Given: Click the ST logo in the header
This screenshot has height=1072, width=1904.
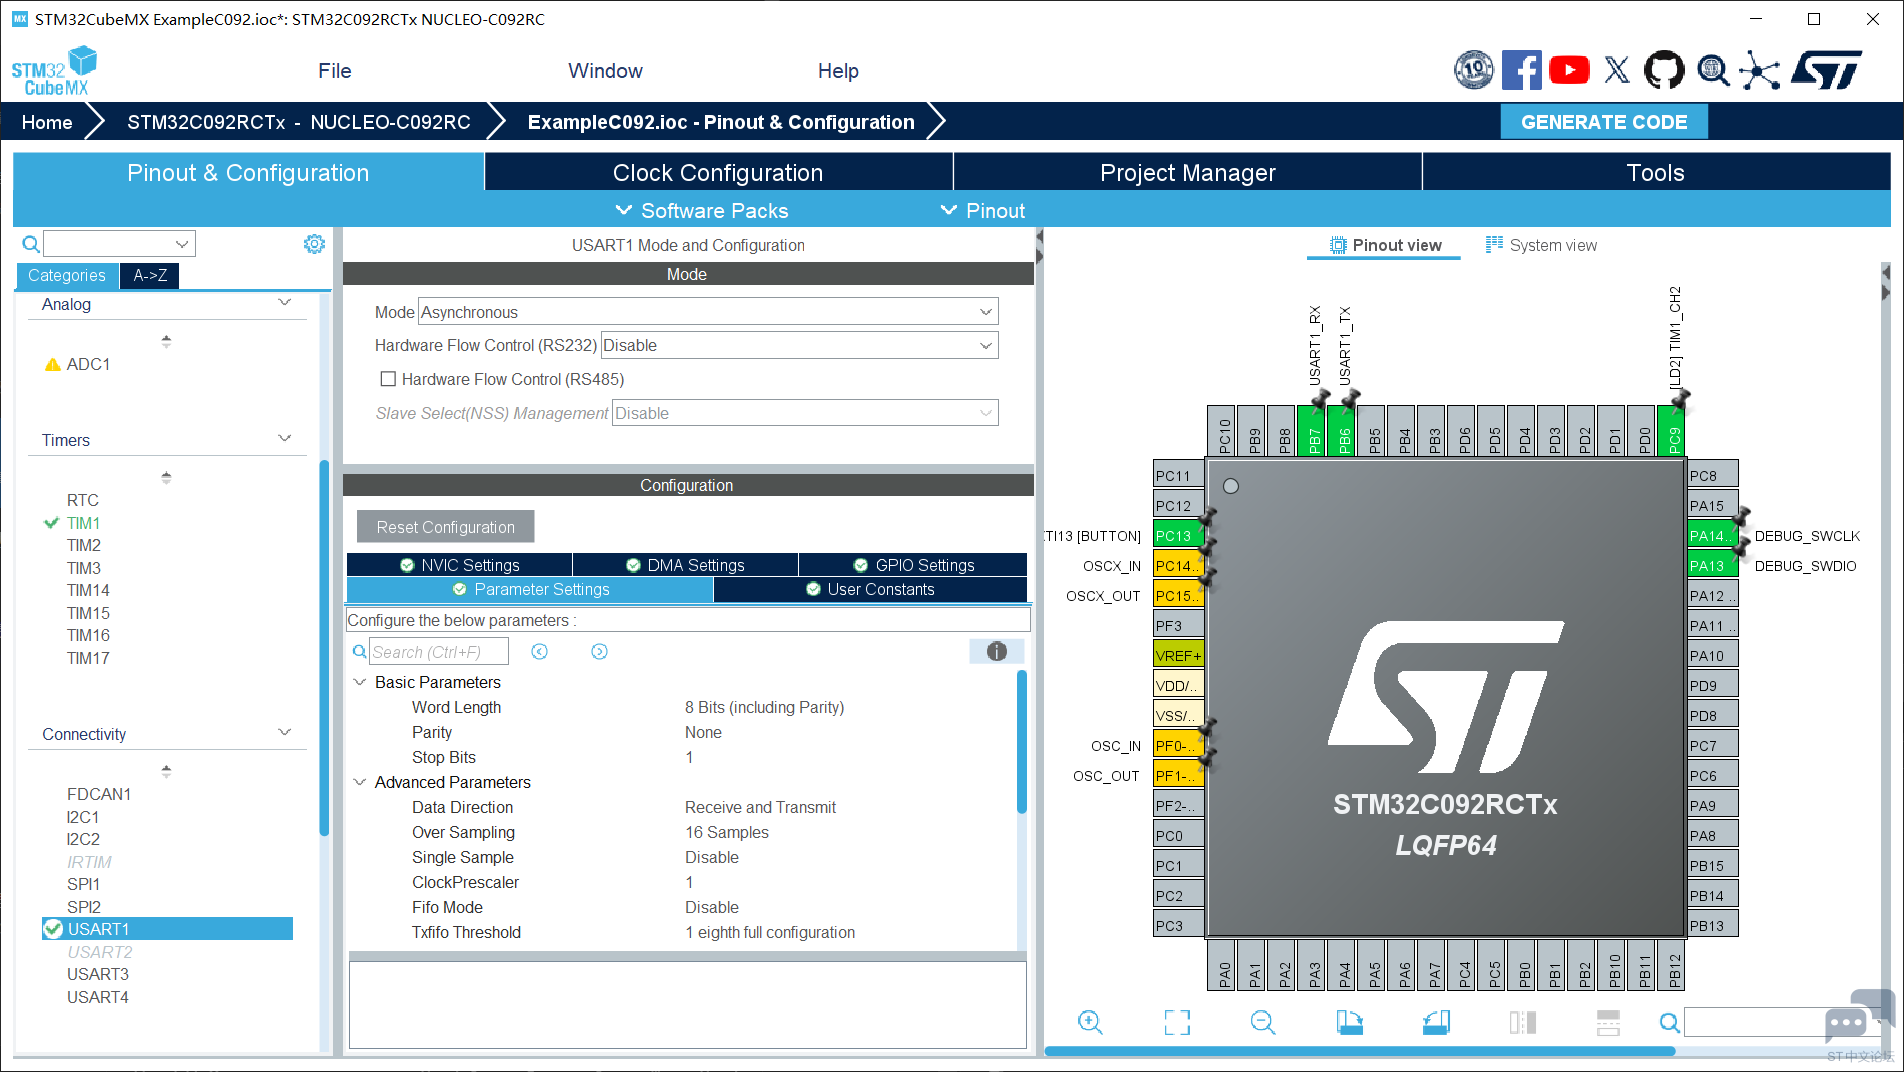Looking at the screenshot, I should click(x=1826, y=70).
